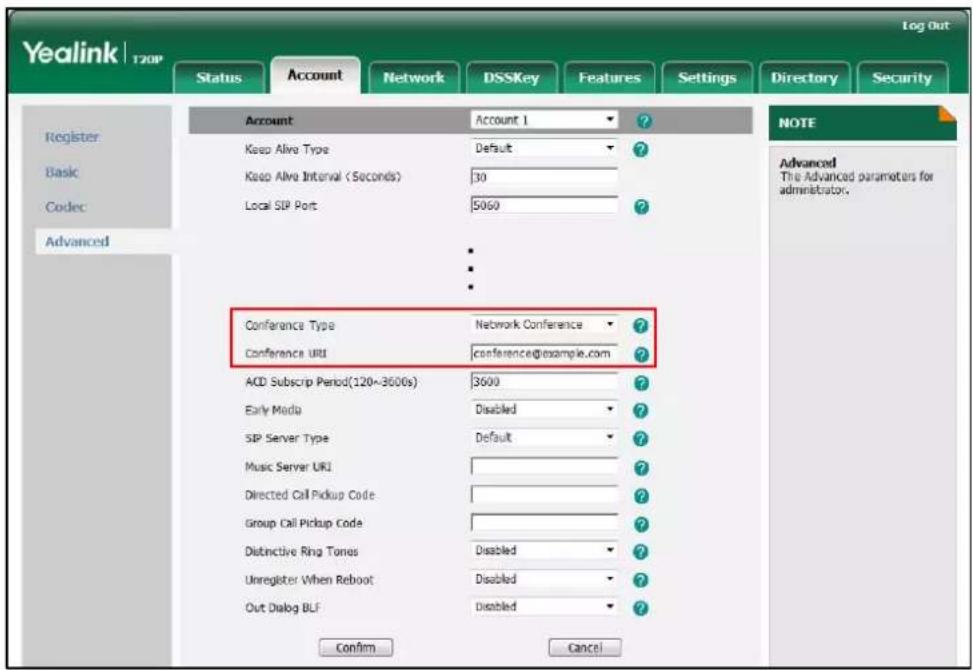Viewport: 973px width, 670px height.
Task: Click help icon for Distinctive Ring Tones
Action: point(641,552)
